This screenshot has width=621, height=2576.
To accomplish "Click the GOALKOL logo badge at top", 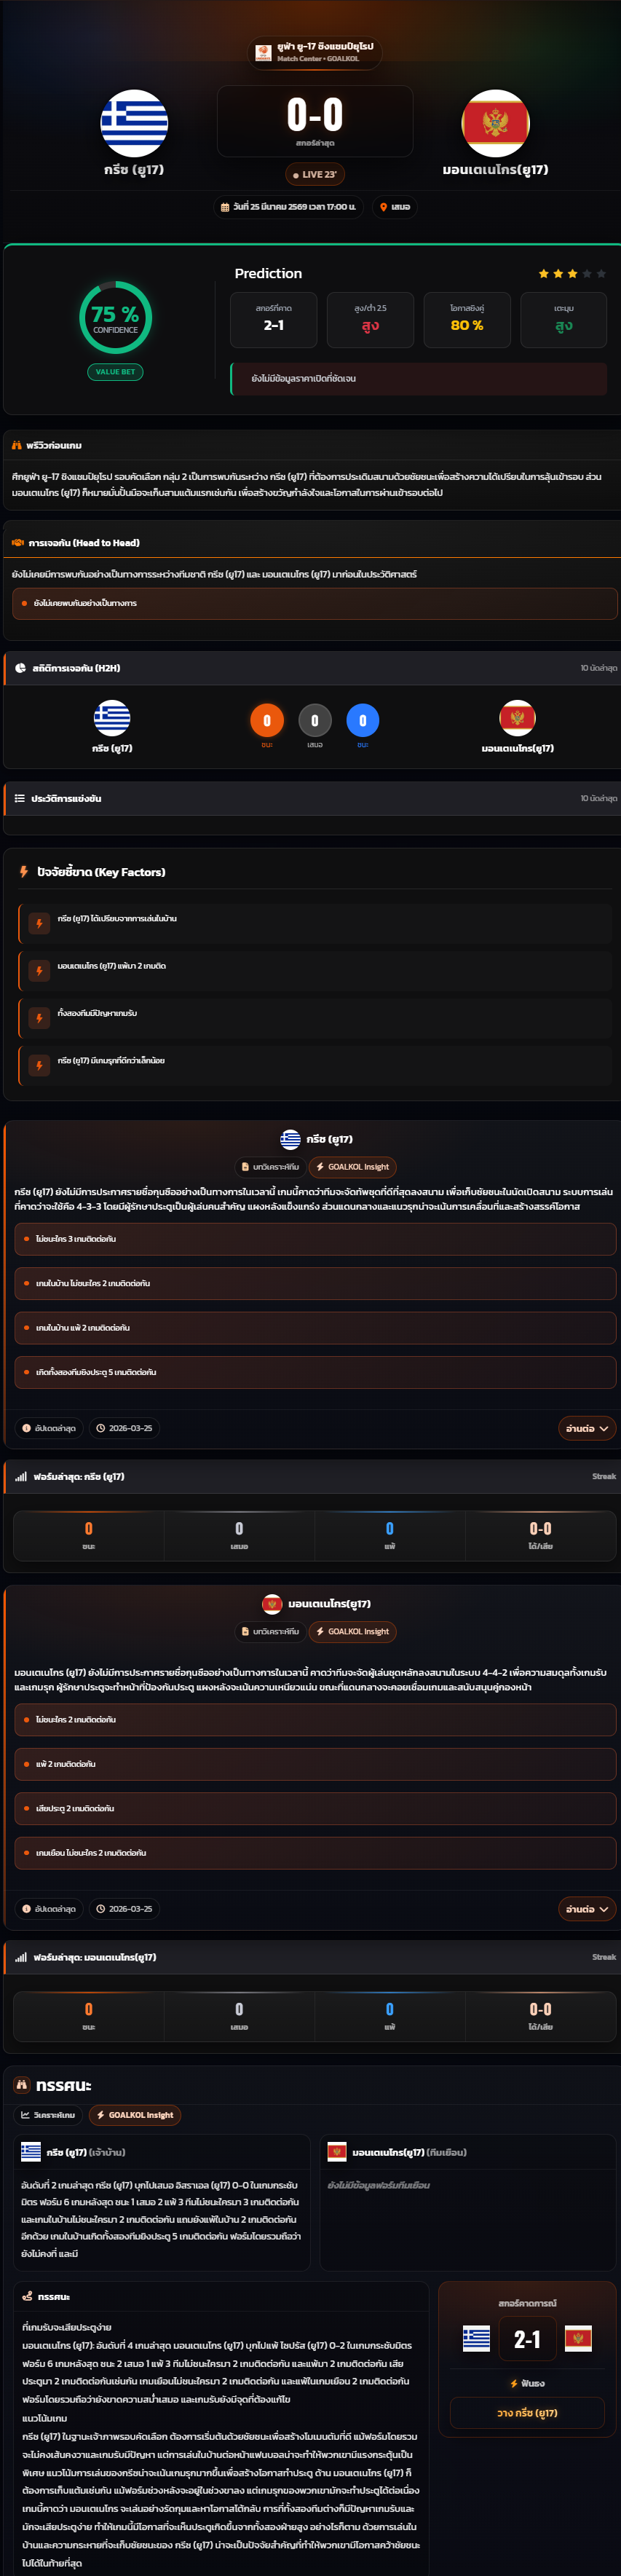I will tap(263, 52).
